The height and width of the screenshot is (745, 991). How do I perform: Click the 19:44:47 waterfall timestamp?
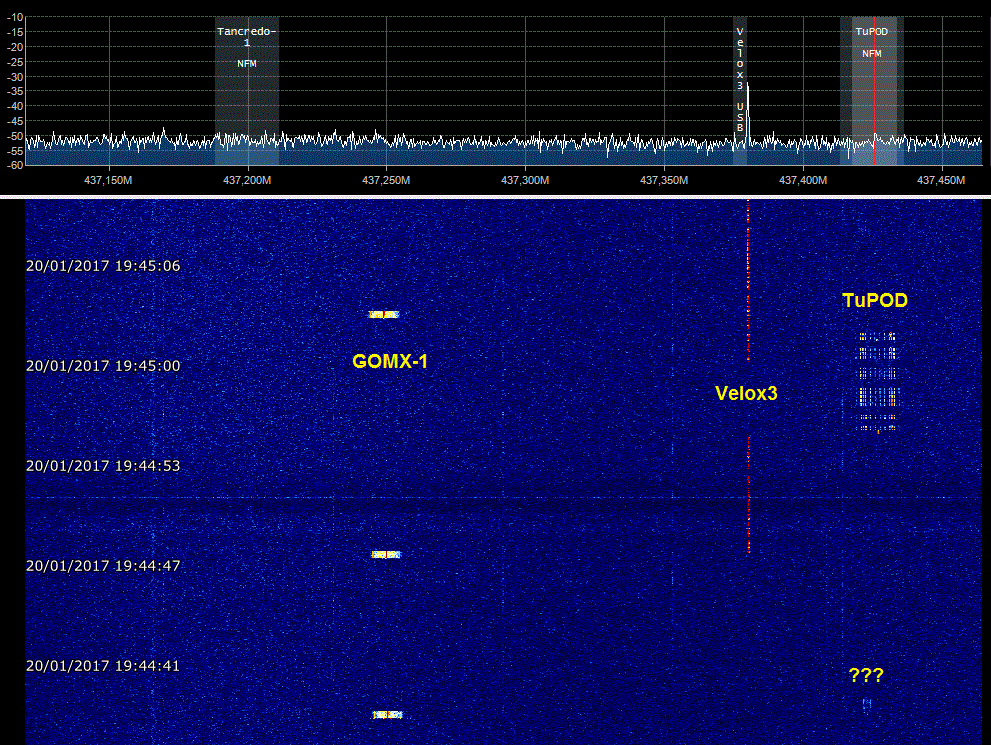point(103,566)
